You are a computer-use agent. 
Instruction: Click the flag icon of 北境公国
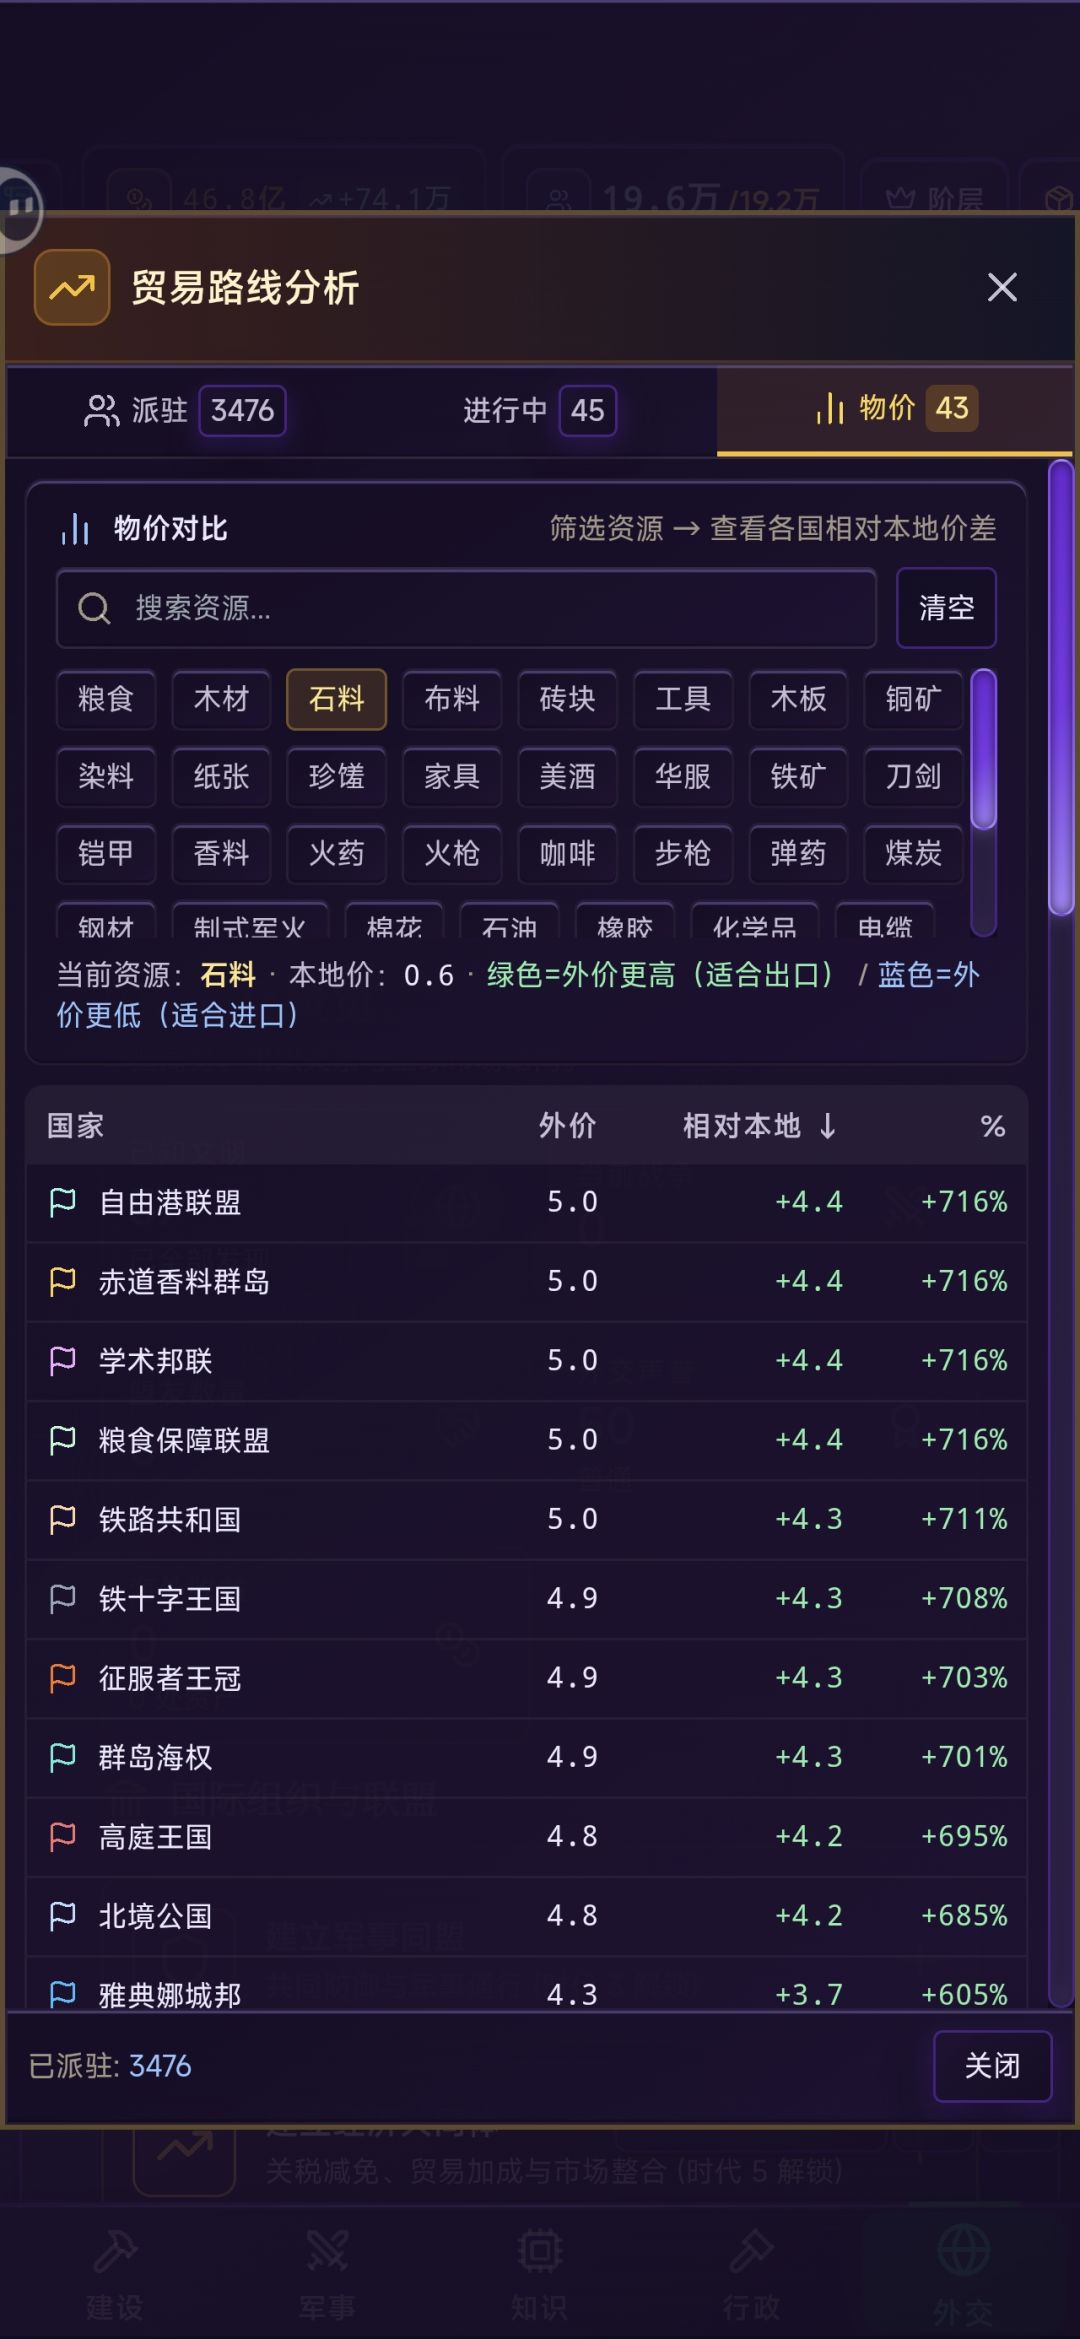63,1915
